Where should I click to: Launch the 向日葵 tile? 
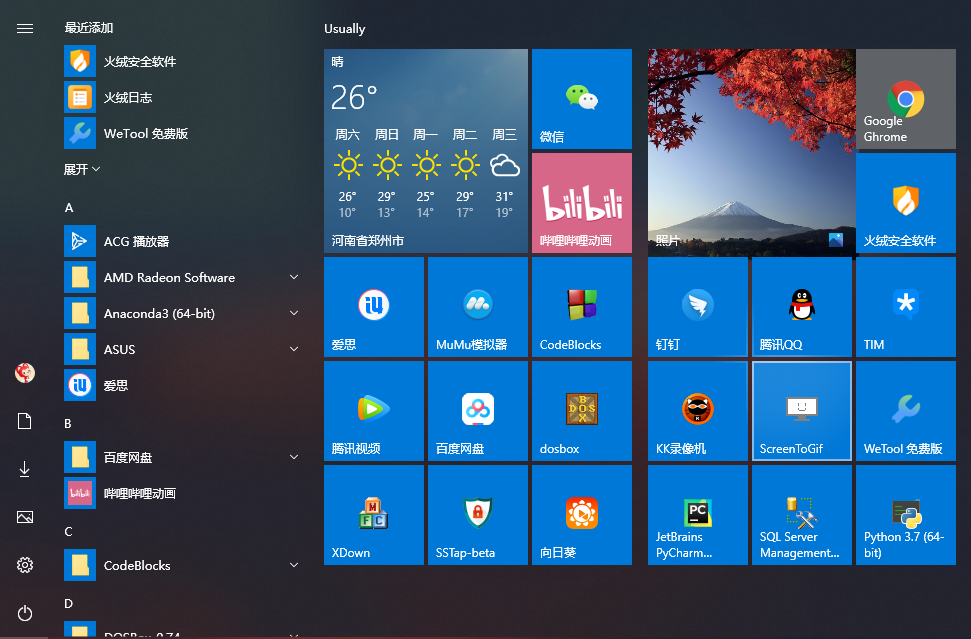581,515
